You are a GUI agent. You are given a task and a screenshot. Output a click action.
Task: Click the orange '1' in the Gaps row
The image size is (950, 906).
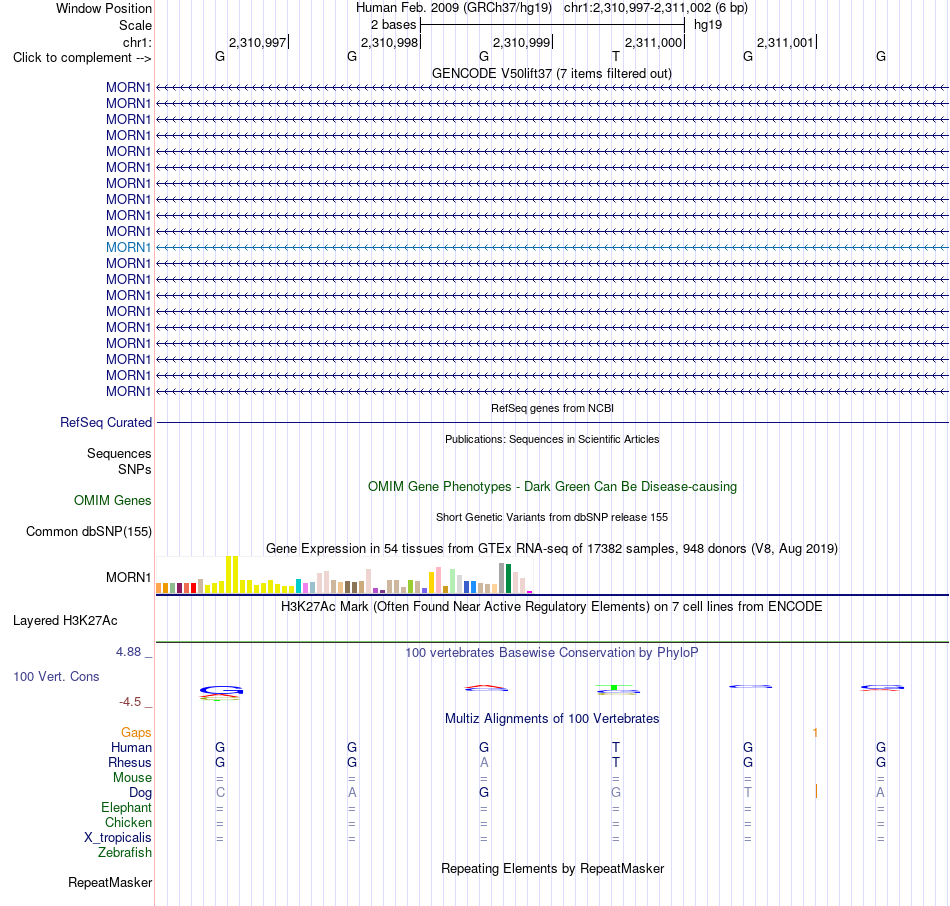coord(815,733)
